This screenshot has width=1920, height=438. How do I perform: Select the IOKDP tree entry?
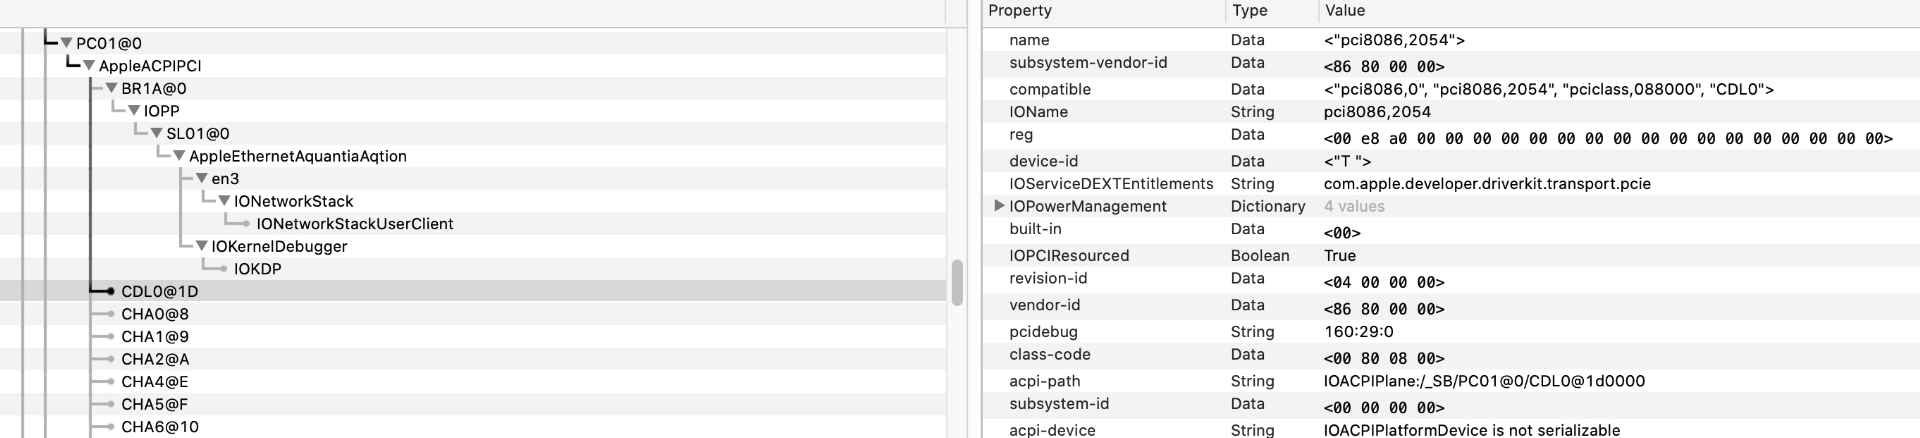click(257, 269)
